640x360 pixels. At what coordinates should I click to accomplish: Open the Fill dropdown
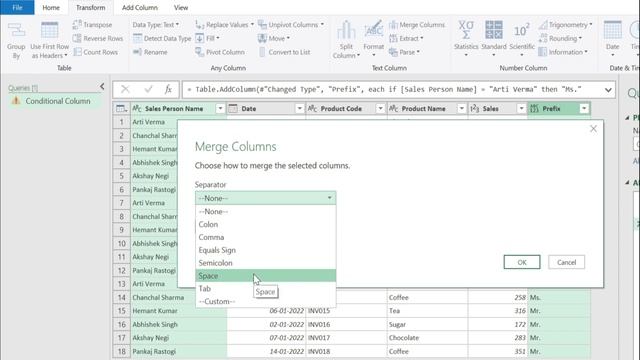point(208,38)
